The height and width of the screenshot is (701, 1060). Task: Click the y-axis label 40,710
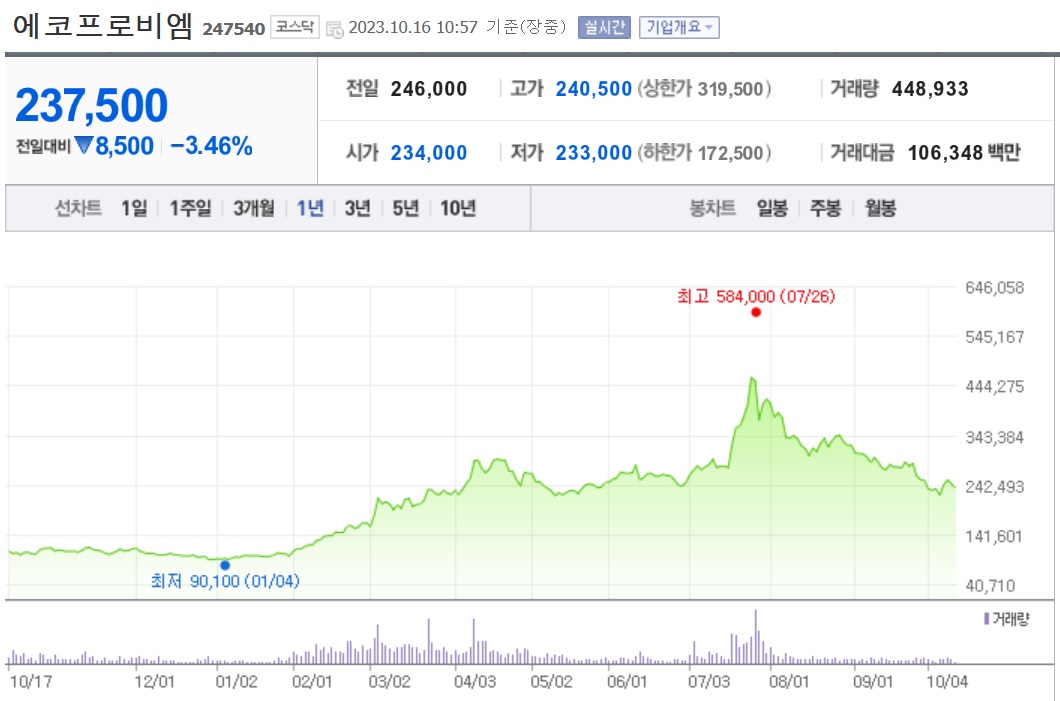tap(990, 585)
